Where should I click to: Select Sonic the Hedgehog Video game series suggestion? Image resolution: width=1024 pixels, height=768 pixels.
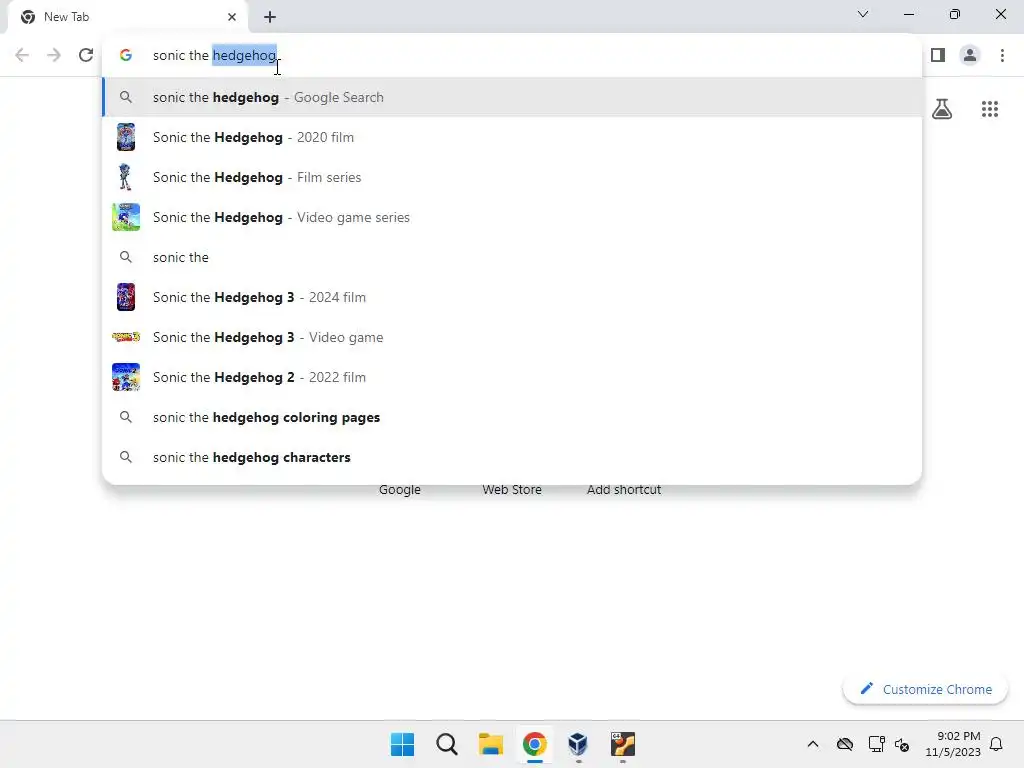click(512, 217)
